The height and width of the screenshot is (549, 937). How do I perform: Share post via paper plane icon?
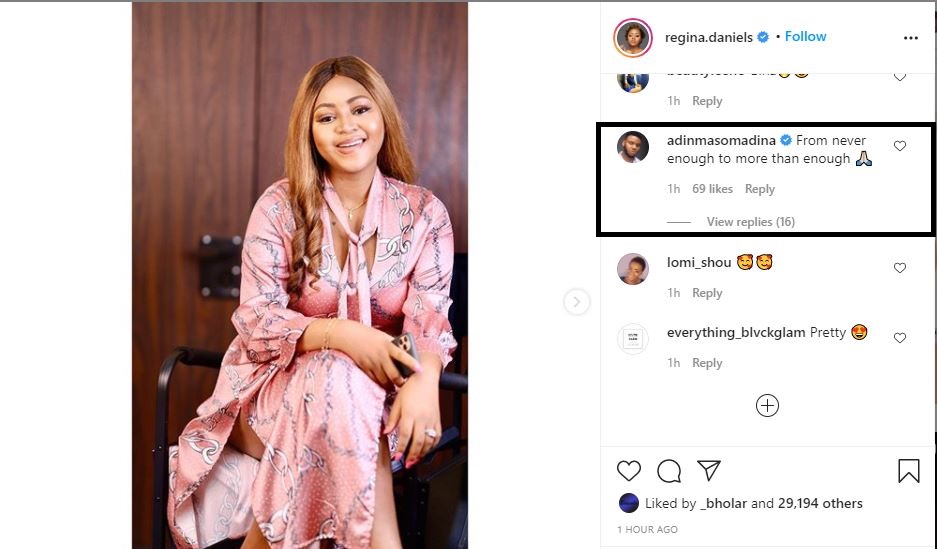coord(709,470)
